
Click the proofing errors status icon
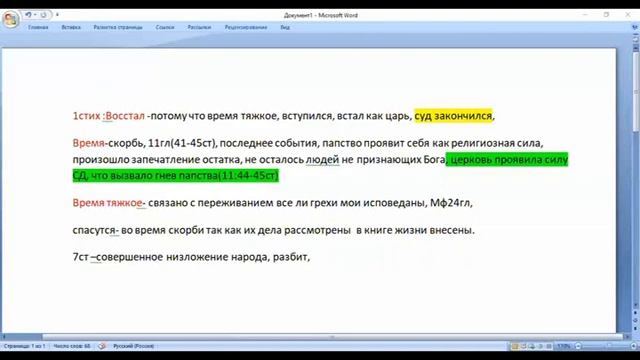click(102, 346)
